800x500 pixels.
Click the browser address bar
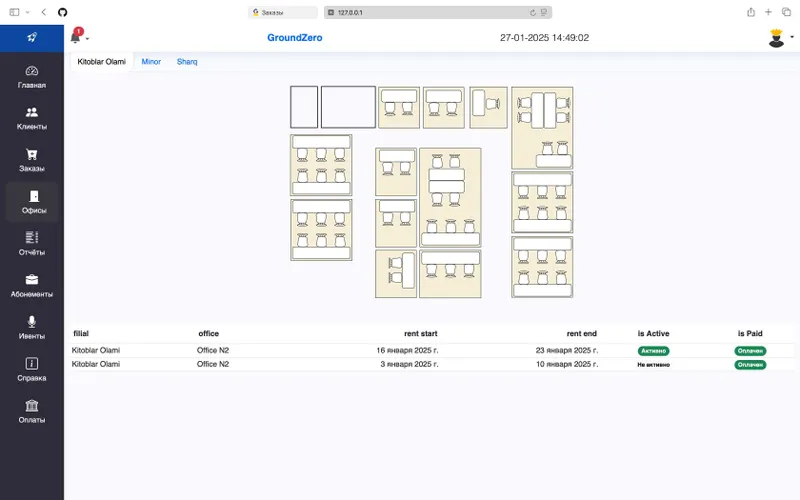pyautogui.click(x=438, y=12)
